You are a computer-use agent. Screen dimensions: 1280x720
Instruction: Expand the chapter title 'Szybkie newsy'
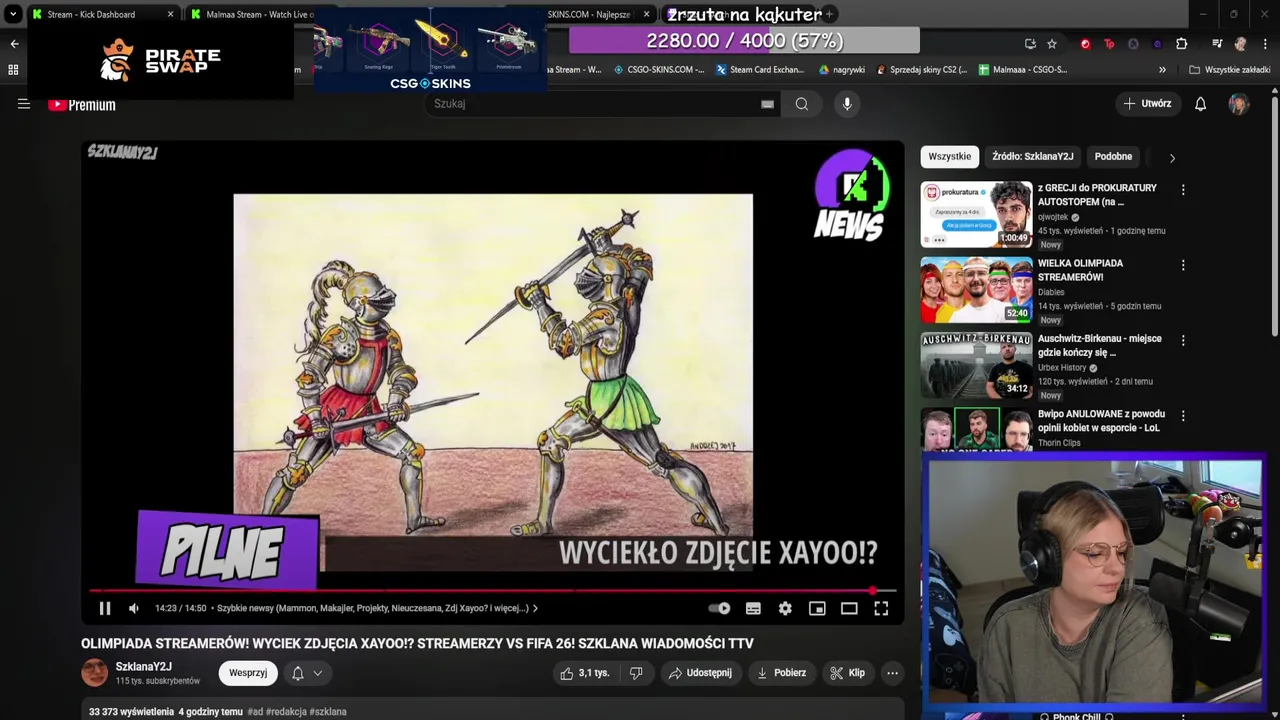click(x=378, y=608)
